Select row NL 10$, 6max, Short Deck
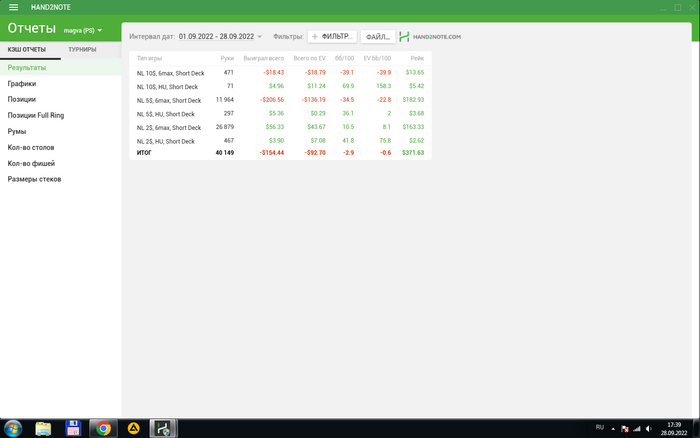Screen dimensions: 700x438 (280, 73)
